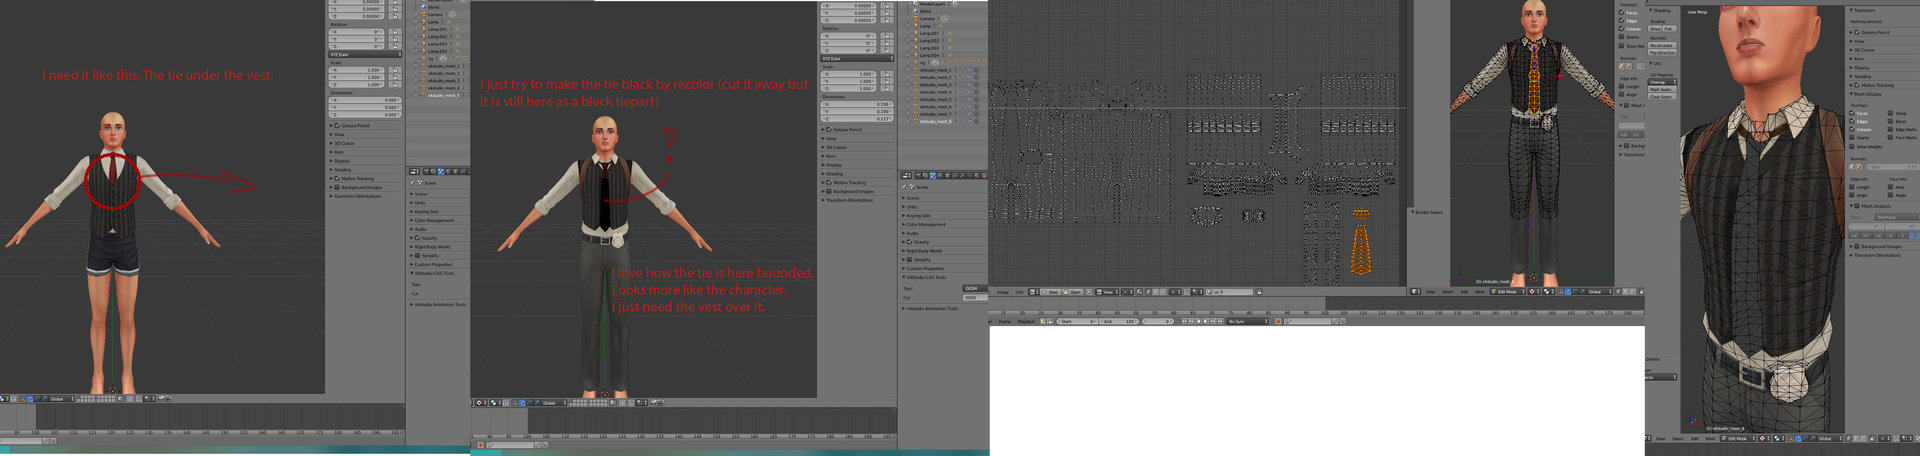Toggle Background Images checkbox in leftmost Blender screenshot
This screenshot has height=456, width=1920.
point(337,187)
